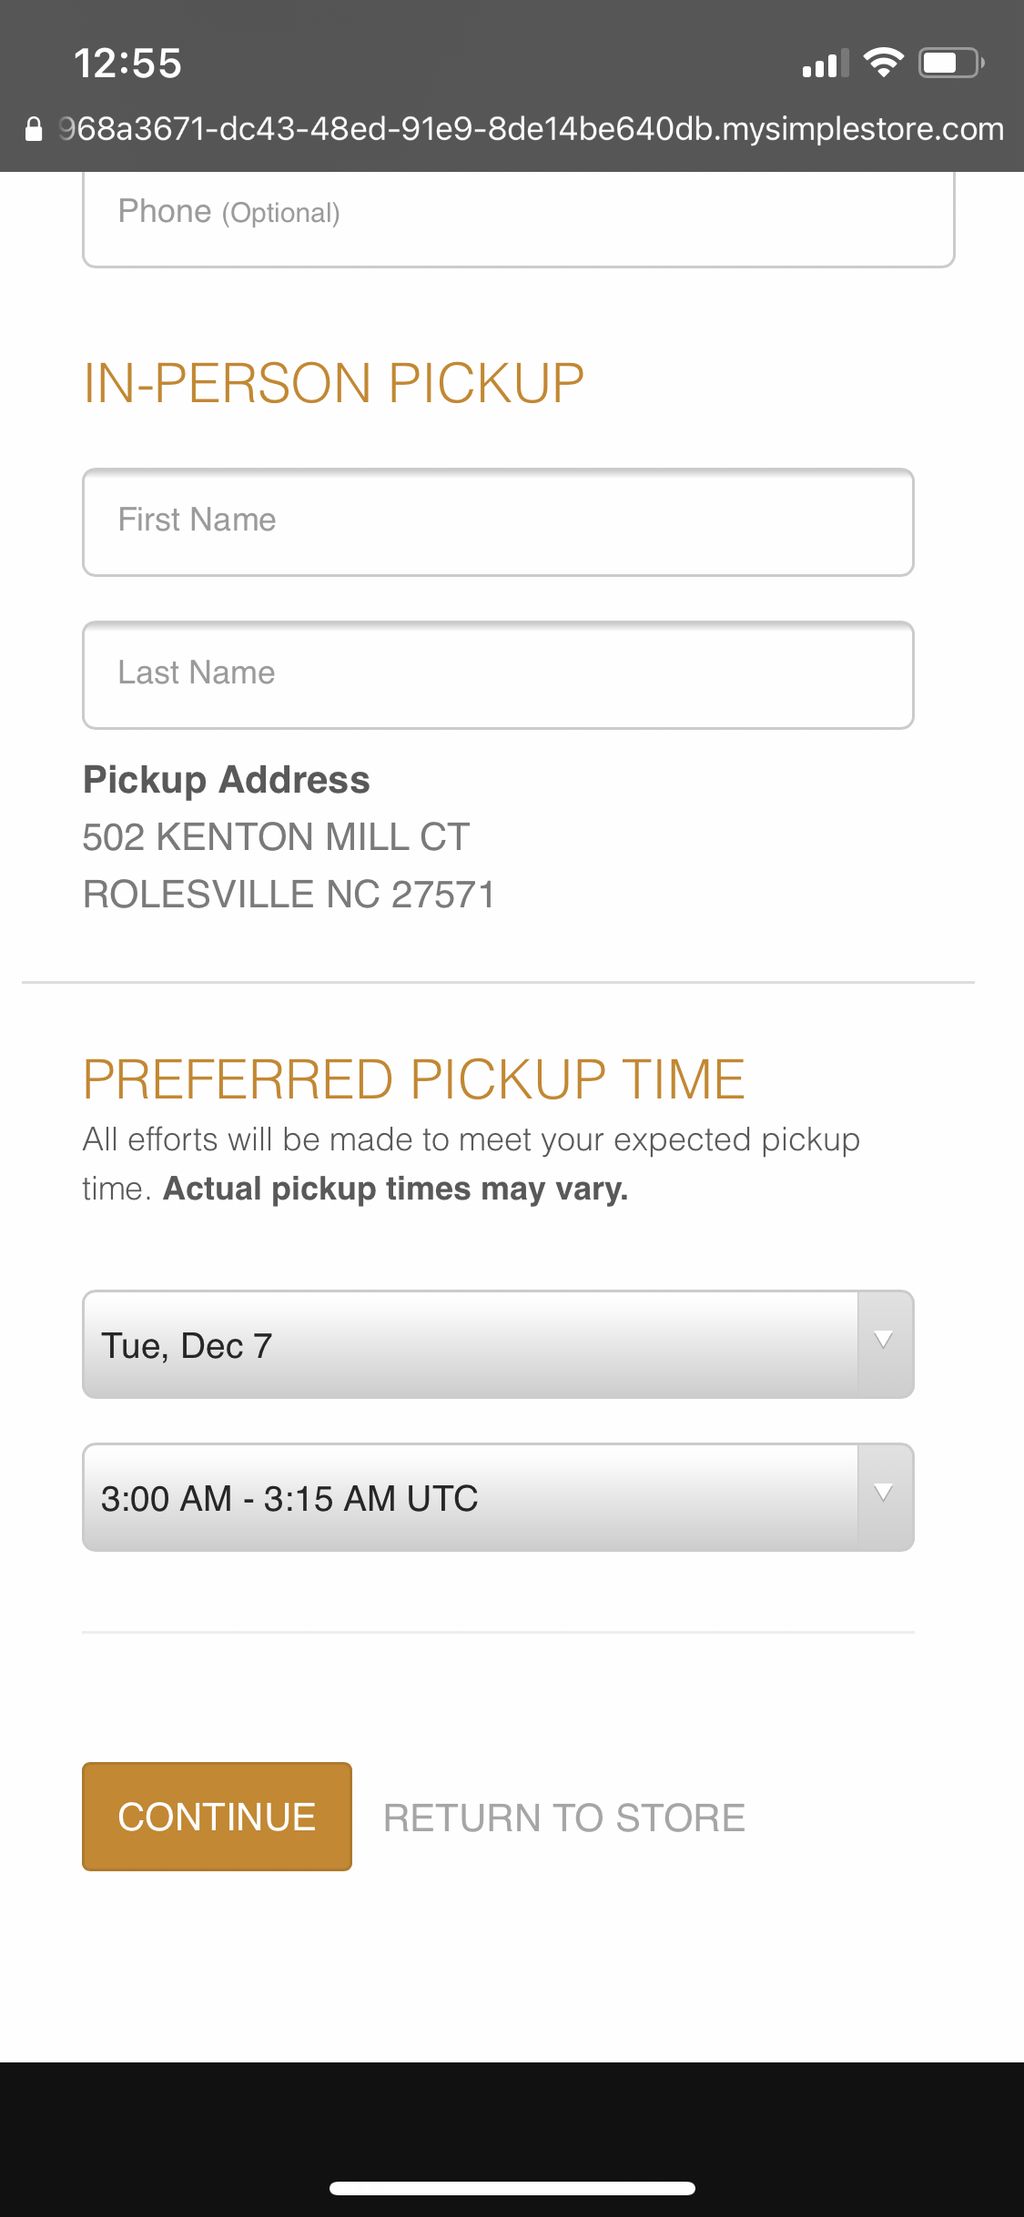
Task: Click into the First Name field
Action: click(498, 522)
